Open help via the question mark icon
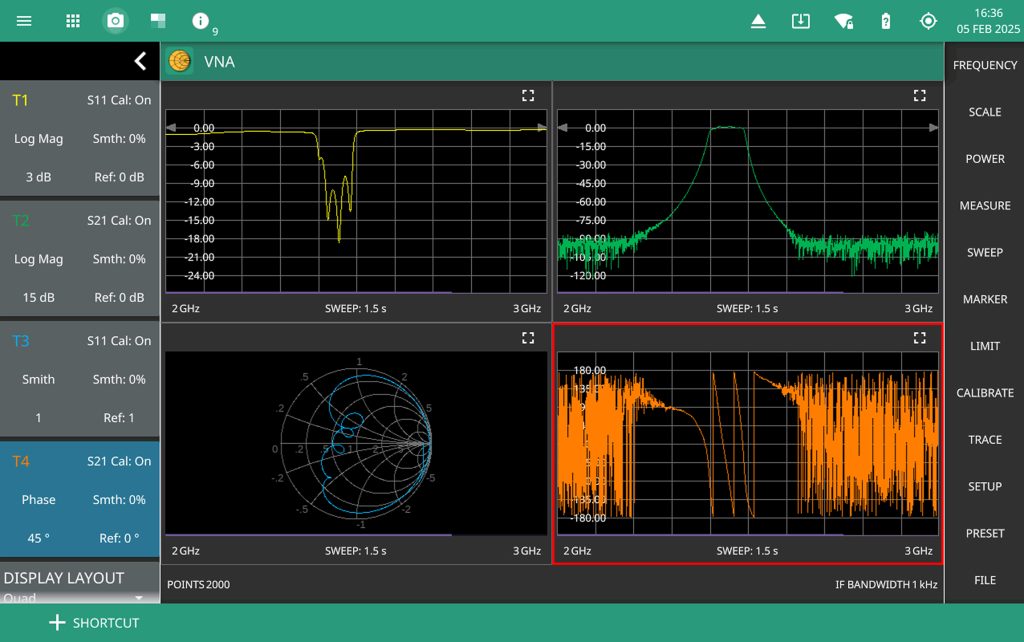Image resolution: width=1024 pixels, height=642 pixels. point(885,20)
